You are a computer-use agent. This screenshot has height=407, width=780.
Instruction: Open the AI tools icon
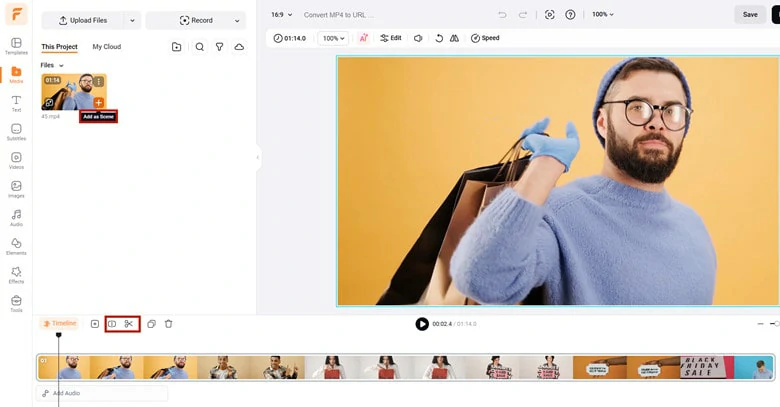(x=364, y=38)
